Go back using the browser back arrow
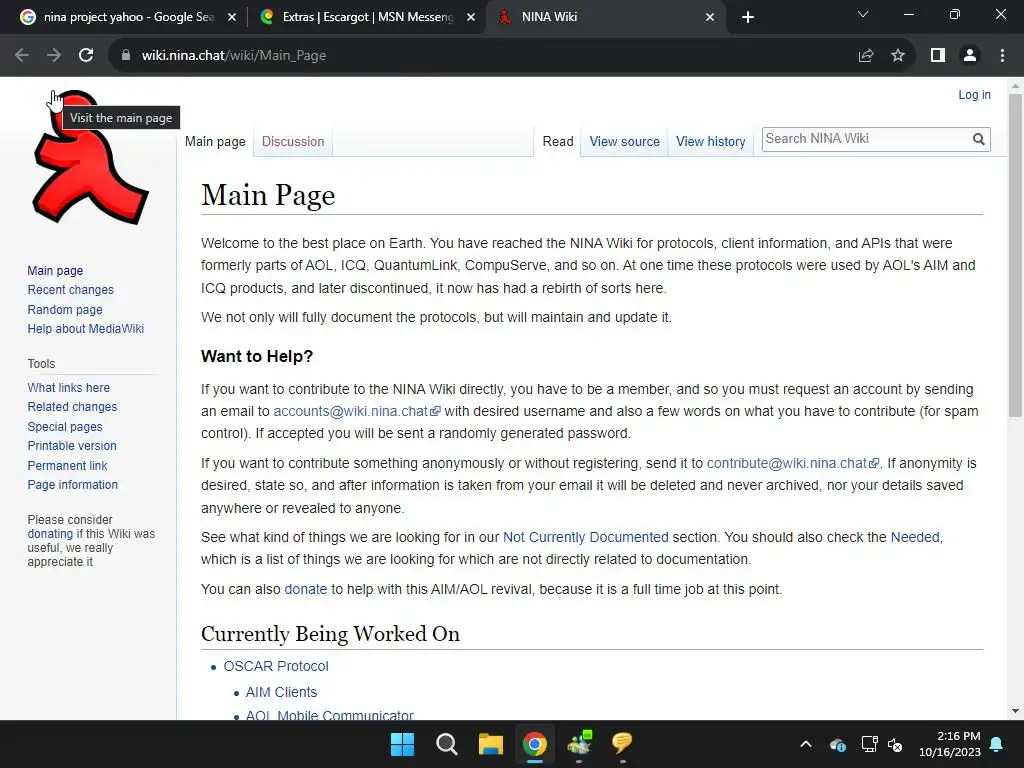This screenshot has width=1024, height=768. coord(22,56)
